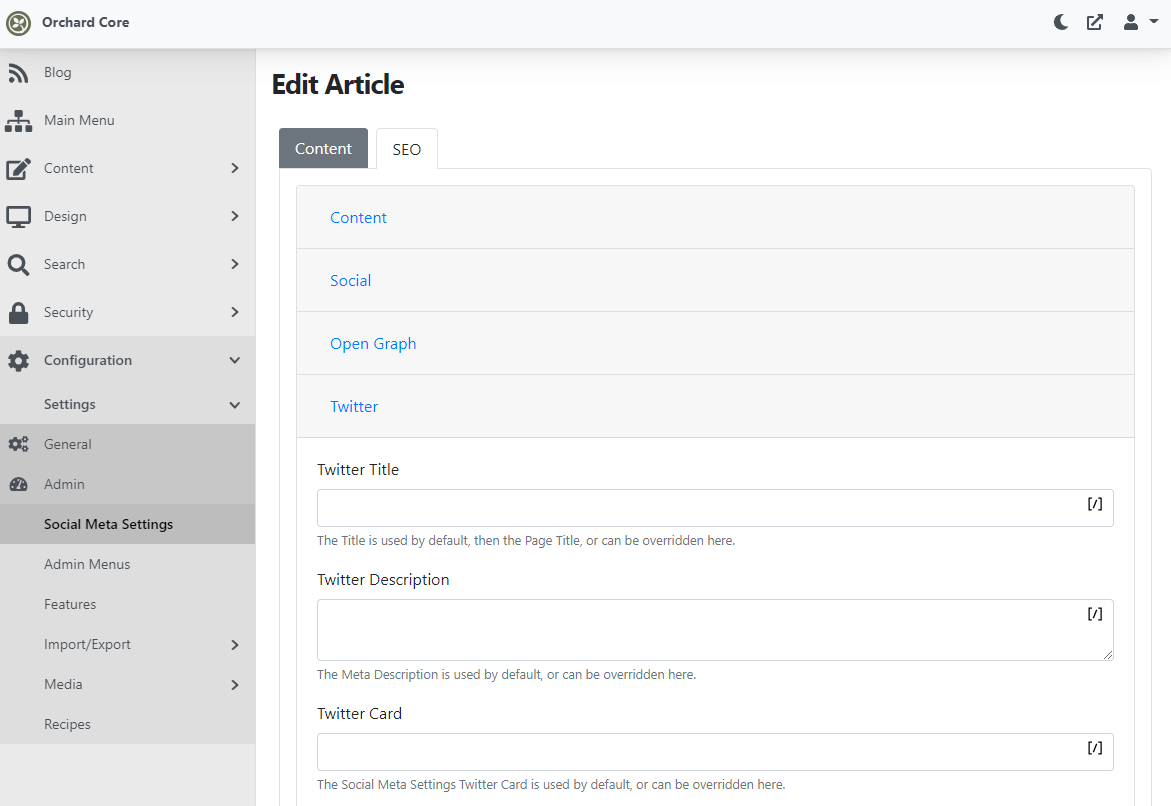Expand the Import/Export submenu chevron

point(234,645)
